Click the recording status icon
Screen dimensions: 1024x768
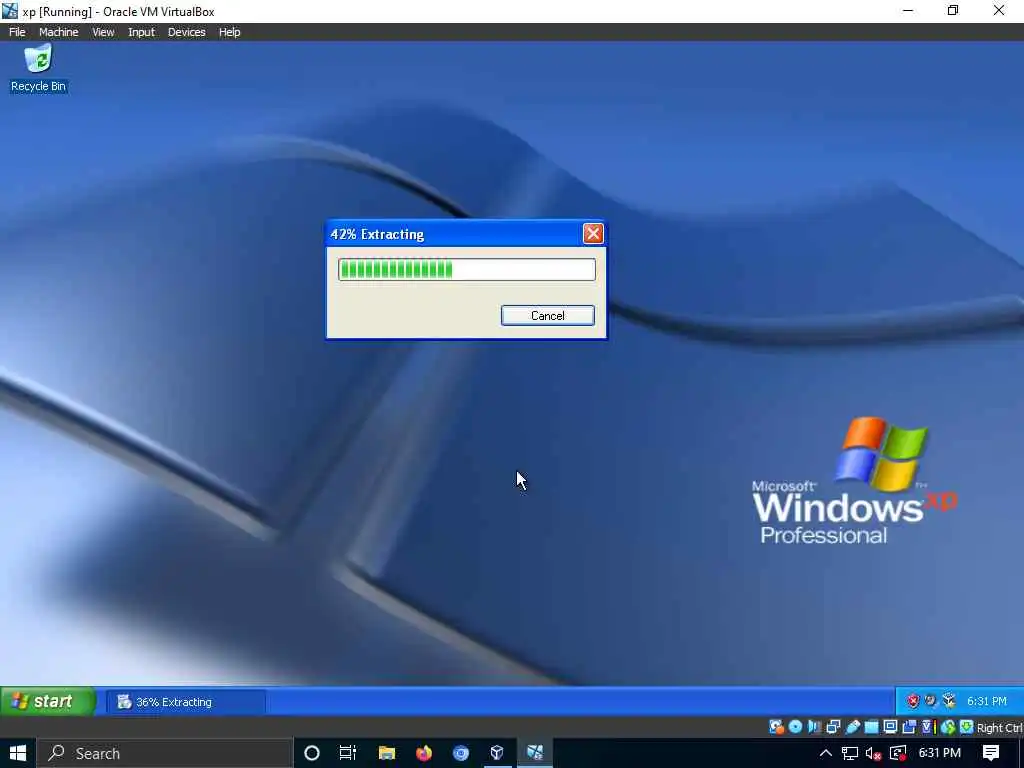(x=909, y=727)
